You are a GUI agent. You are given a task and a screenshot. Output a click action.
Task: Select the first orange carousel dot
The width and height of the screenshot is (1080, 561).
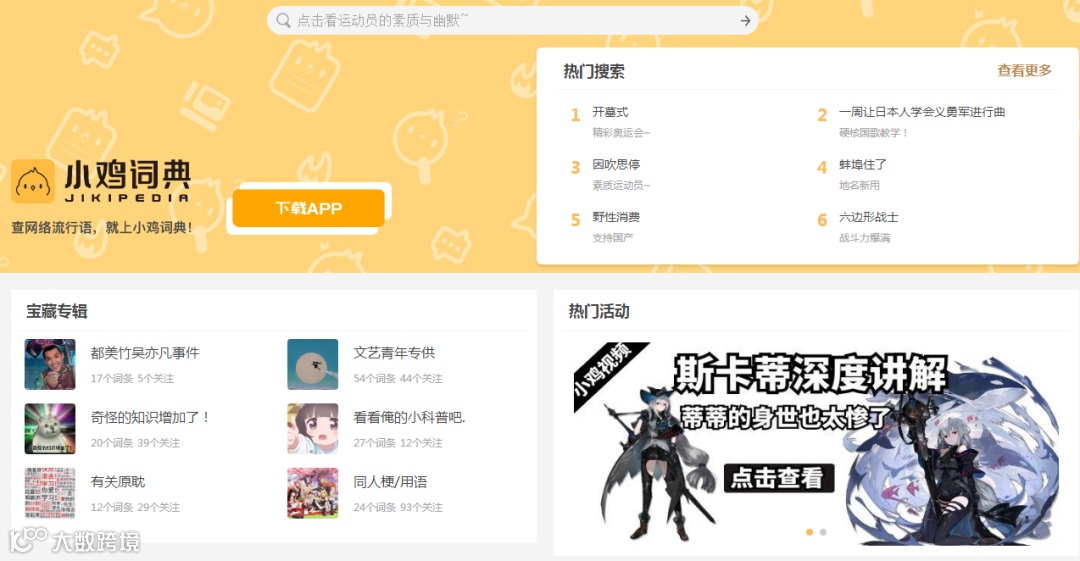[809, 532]
